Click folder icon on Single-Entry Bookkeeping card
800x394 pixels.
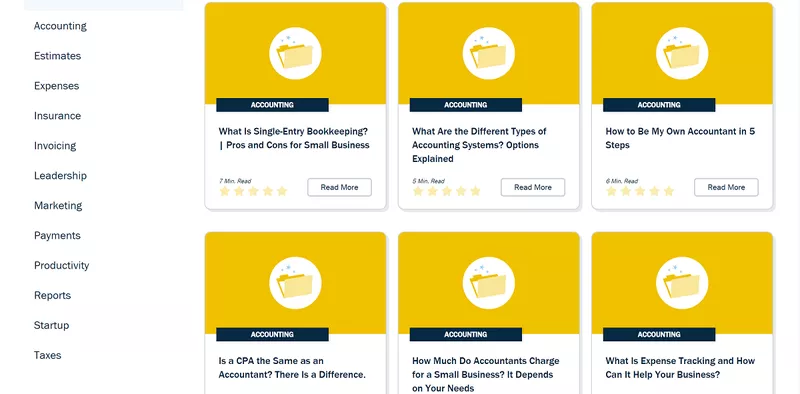coord(295,54)
